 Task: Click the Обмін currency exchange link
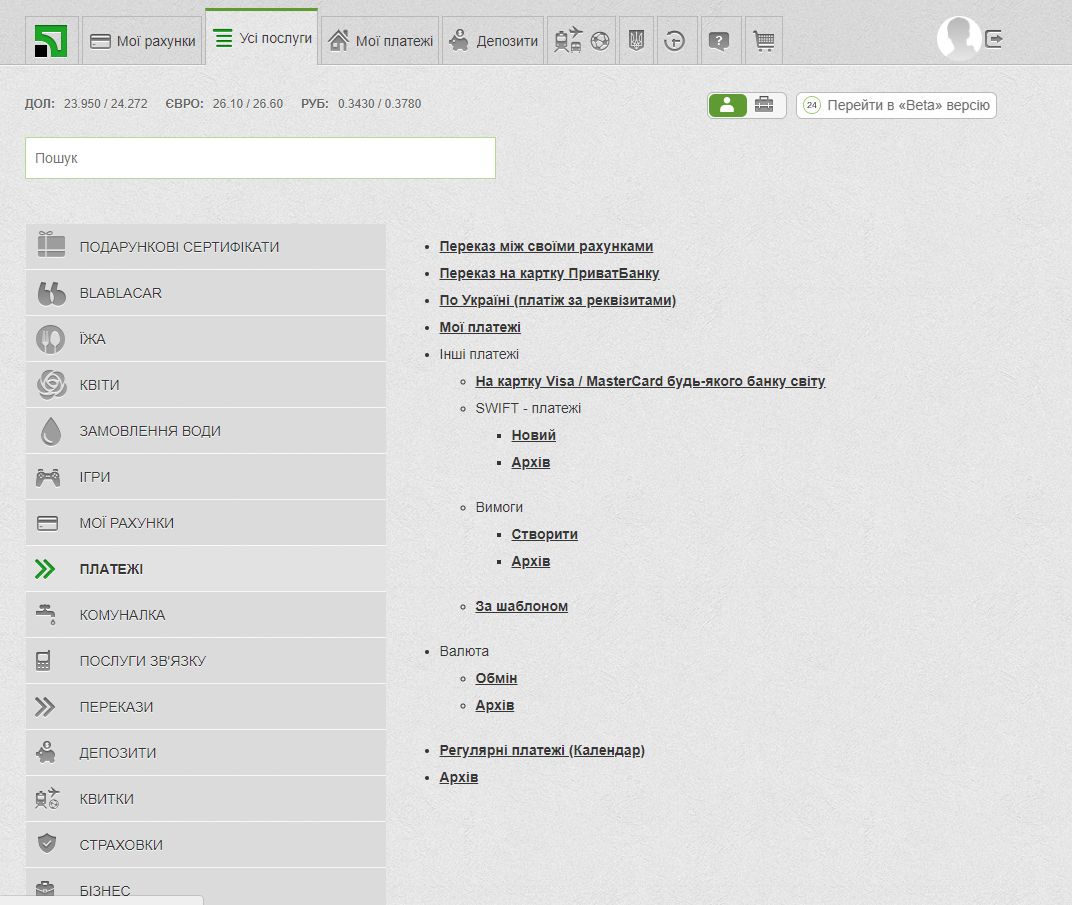point(496,678)
